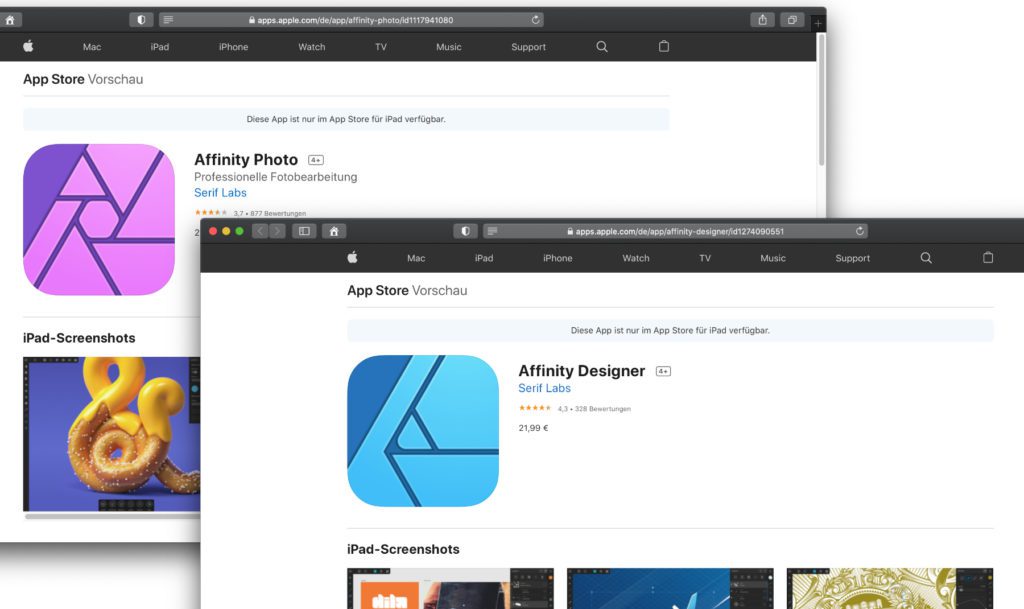This screenshot has width=1024, height=609.
Task: Switch to the Music section of the site
Action: 772,257
